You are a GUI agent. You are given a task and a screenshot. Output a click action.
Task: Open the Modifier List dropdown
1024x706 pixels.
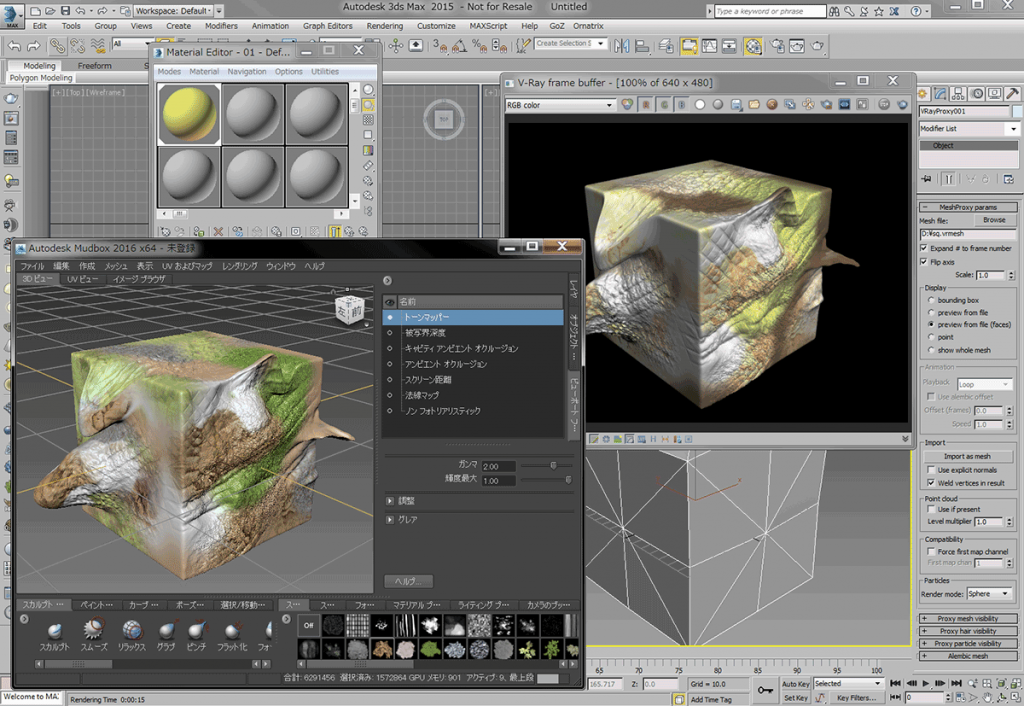point(968,129)
